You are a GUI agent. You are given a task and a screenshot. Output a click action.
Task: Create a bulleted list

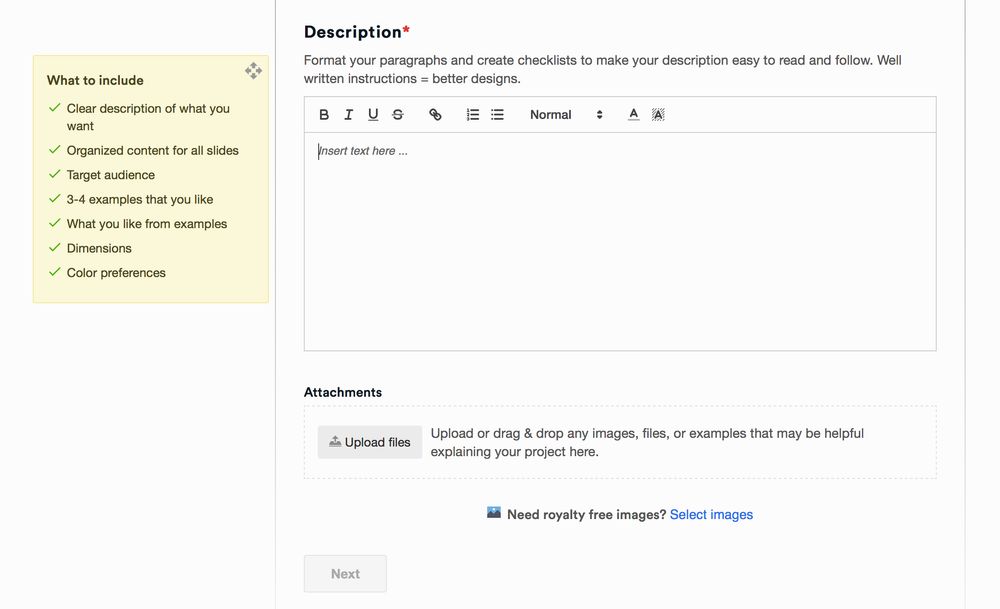[497, 115]
